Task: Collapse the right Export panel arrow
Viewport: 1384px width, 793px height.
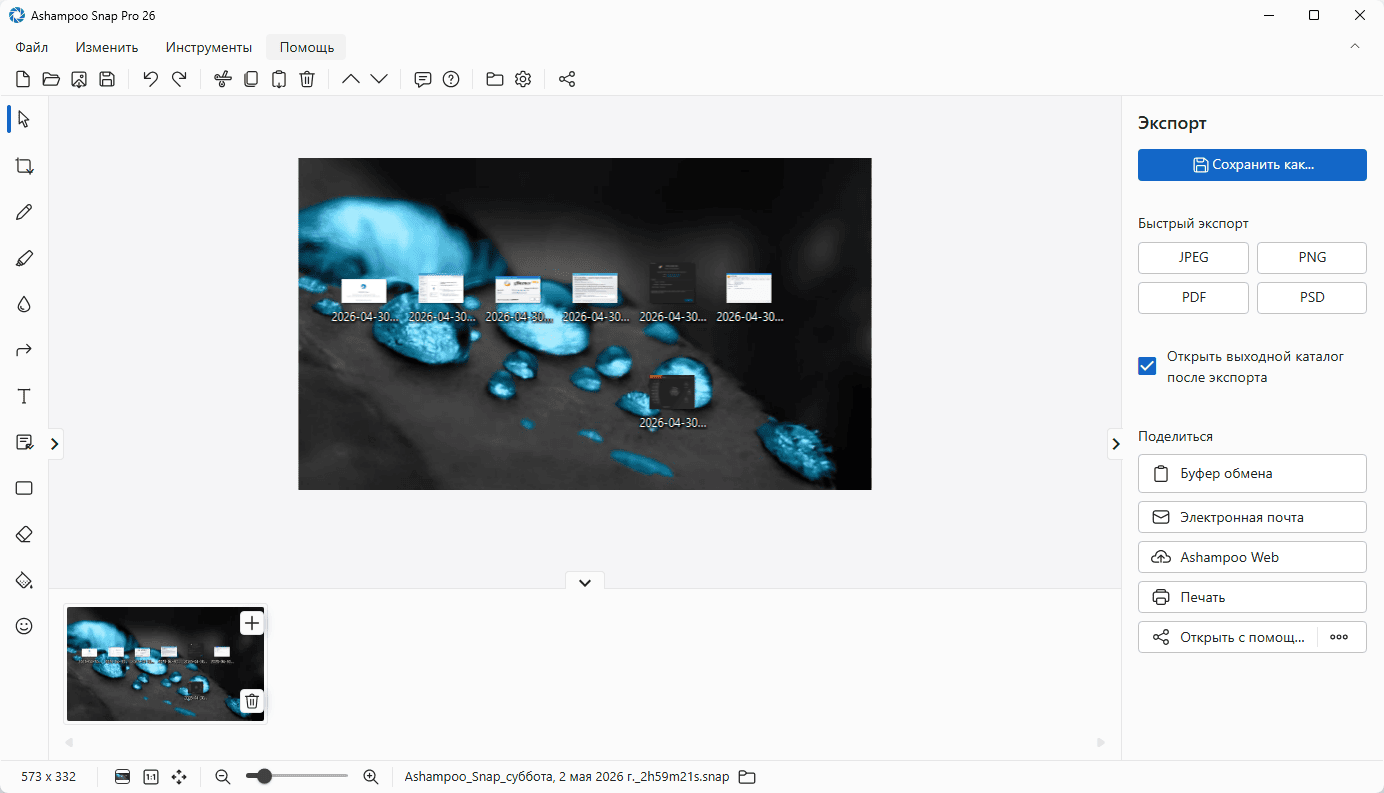Action: (x=1115, y=443)
